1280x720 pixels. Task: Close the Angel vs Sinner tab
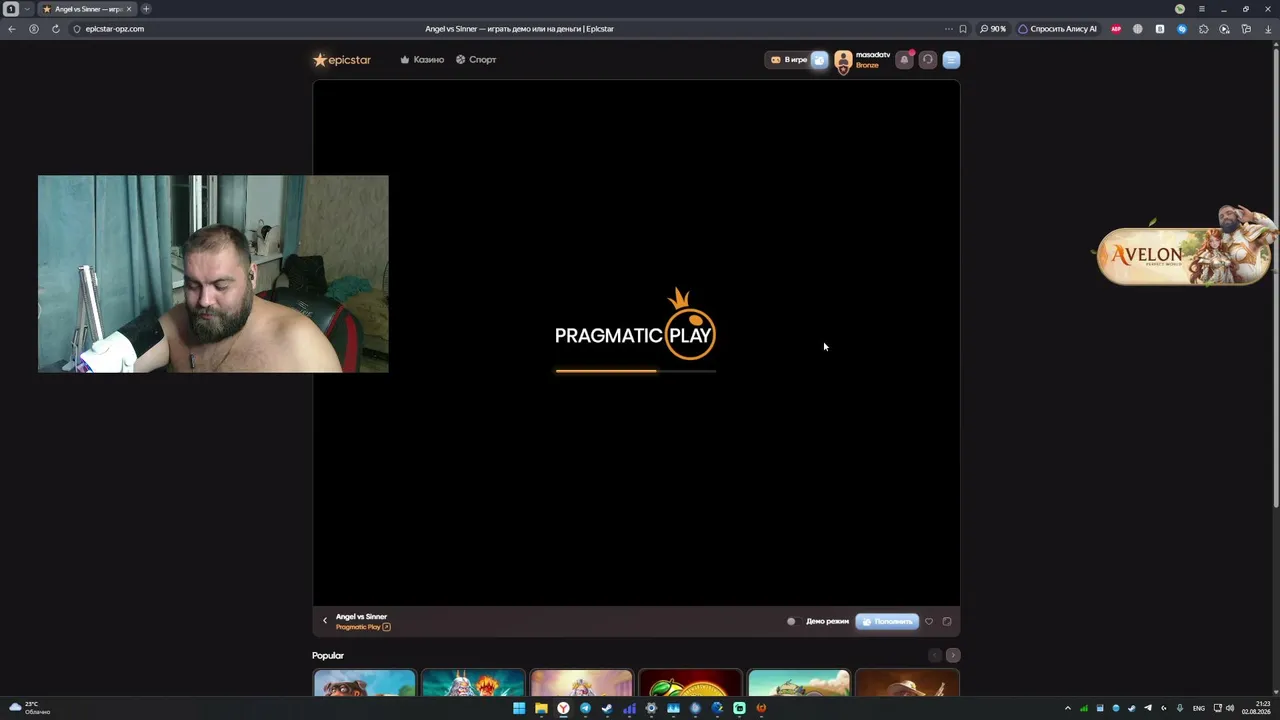(128, 9)
